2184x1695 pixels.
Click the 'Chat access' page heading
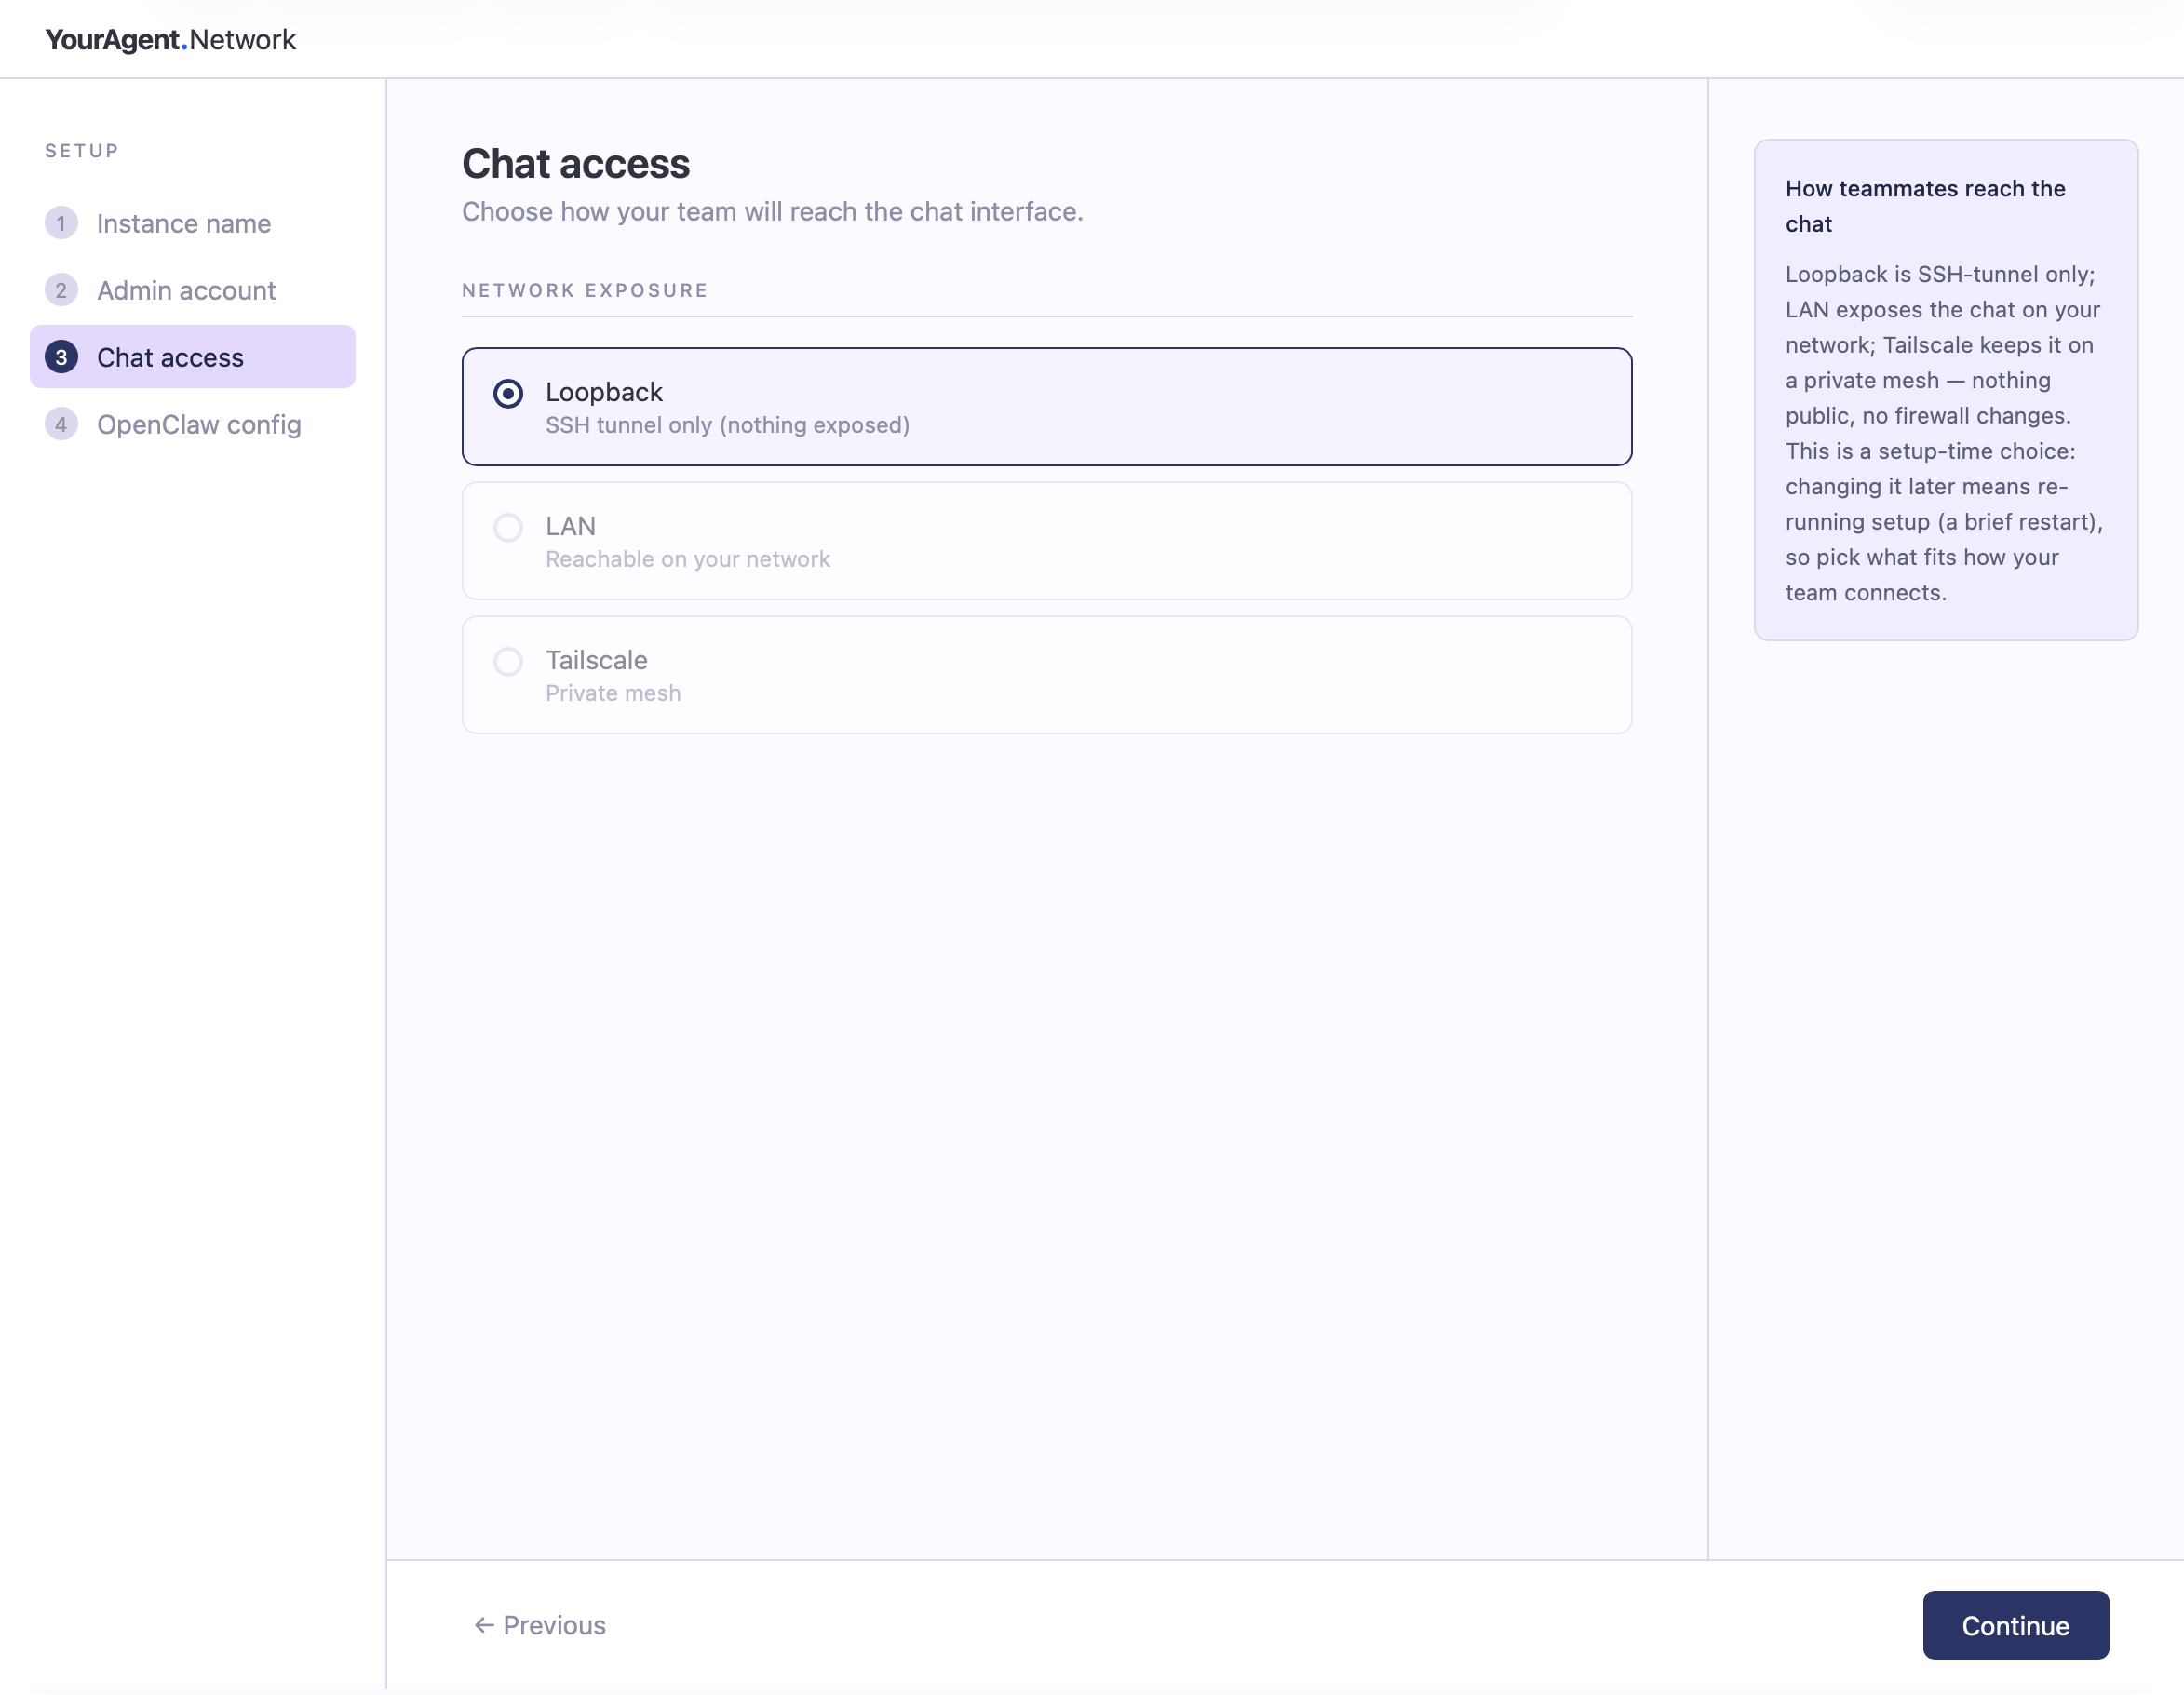click(575, 164)
